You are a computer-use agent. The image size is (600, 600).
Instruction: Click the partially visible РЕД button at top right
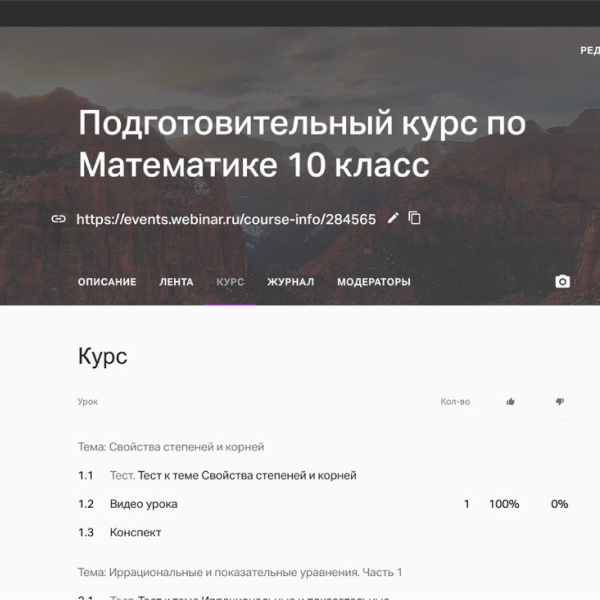tap(590, 51)
